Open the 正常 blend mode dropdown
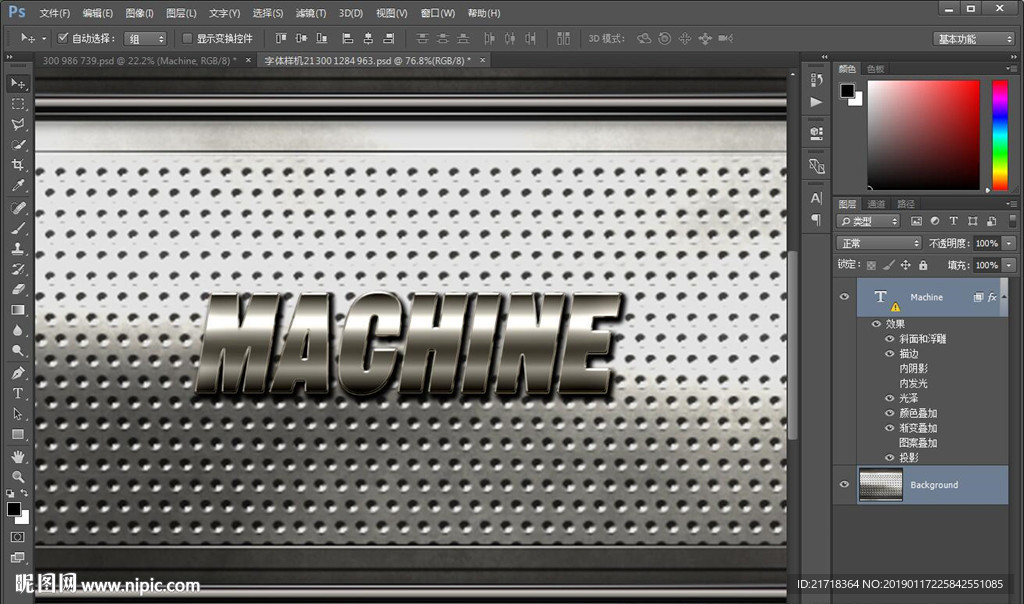Screen dimensions: 1024x604 point(879,243)
